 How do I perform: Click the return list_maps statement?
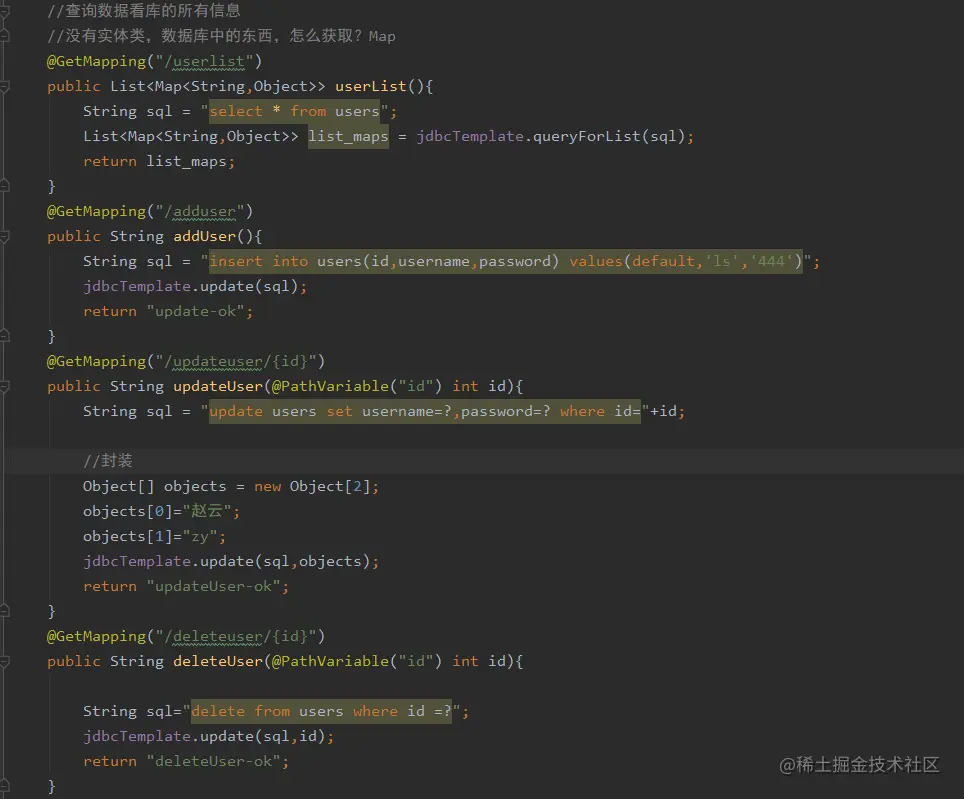pos(159,161)
